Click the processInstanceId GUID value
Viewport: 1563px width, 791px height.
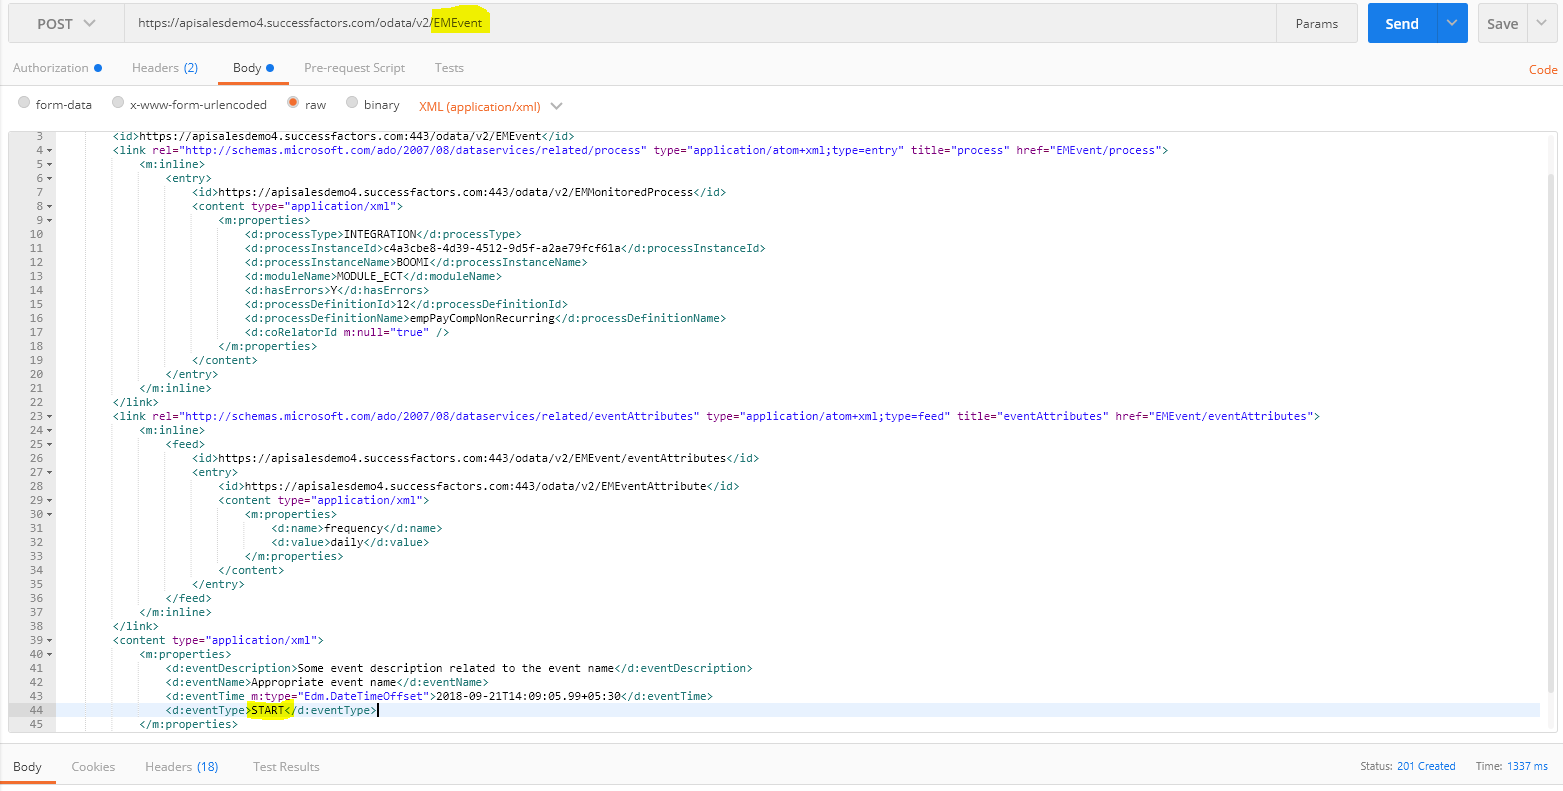tap(502, 248)
